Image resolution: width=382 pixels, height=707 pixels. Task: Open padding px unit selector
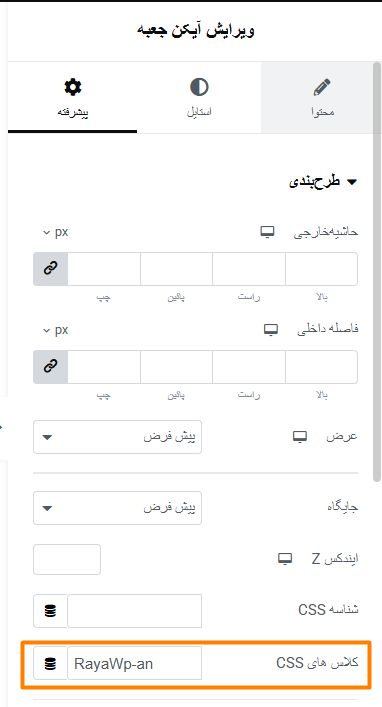coord(56,330)
